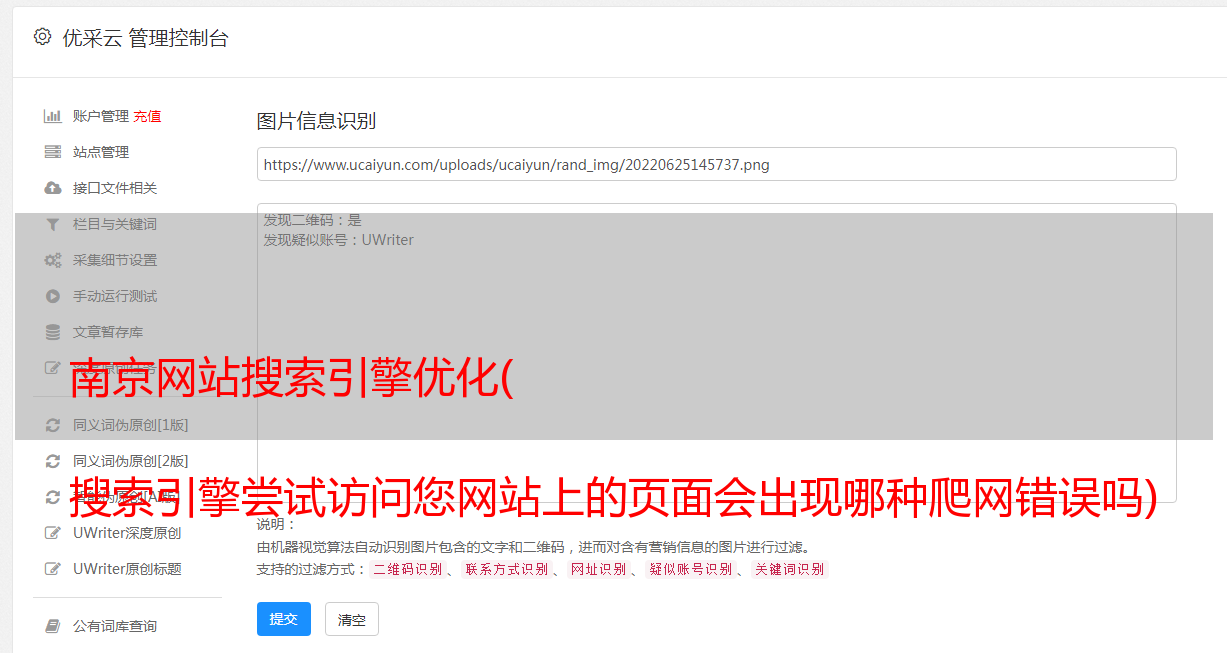Click the filter icon for 栏目与关键词
Image resolution: width=1227 pixels, height=653 pixels.
(x=53, y=224)
